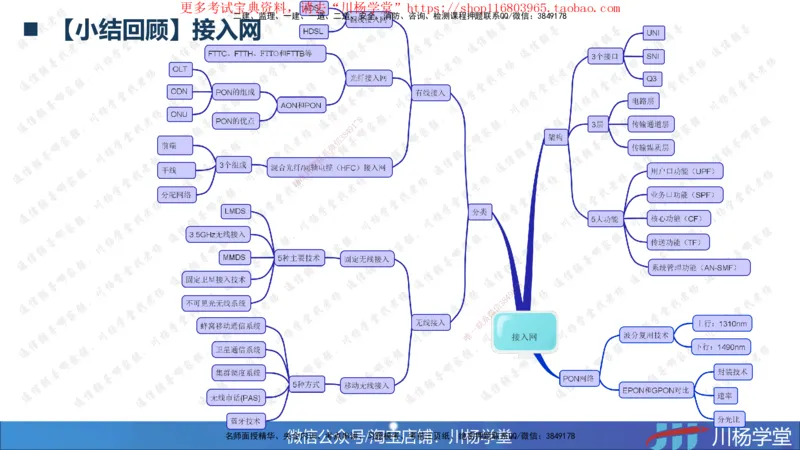800x450 pixels.
Task: Select the 无线市话(PAS) node
Action: [x=235, y=398]
